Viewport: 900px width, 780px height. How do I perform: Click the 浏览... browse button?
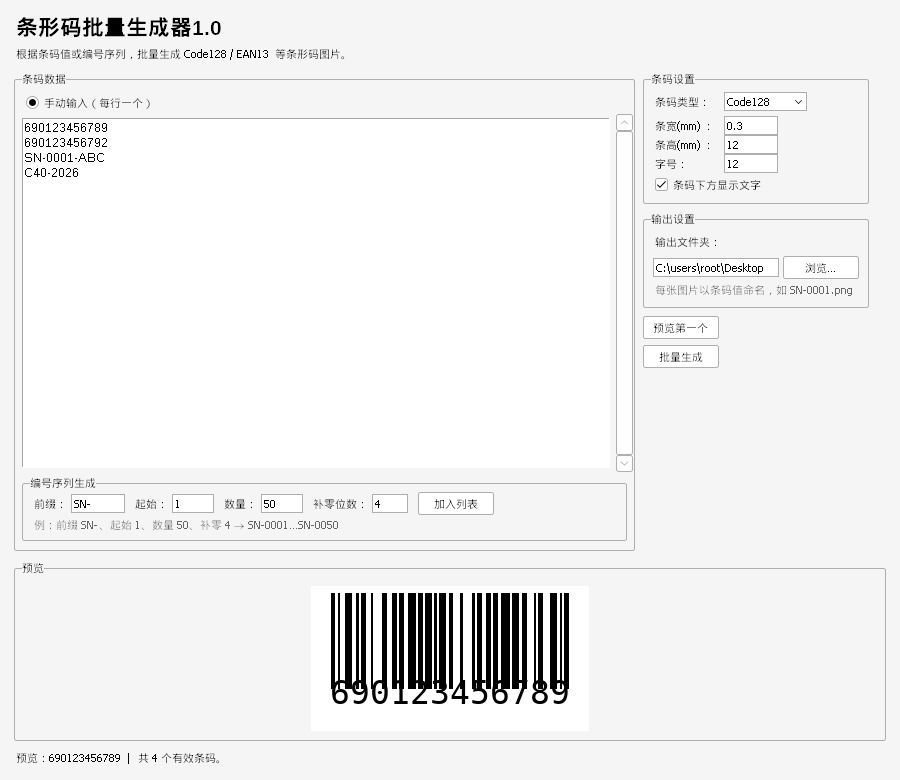821,267
